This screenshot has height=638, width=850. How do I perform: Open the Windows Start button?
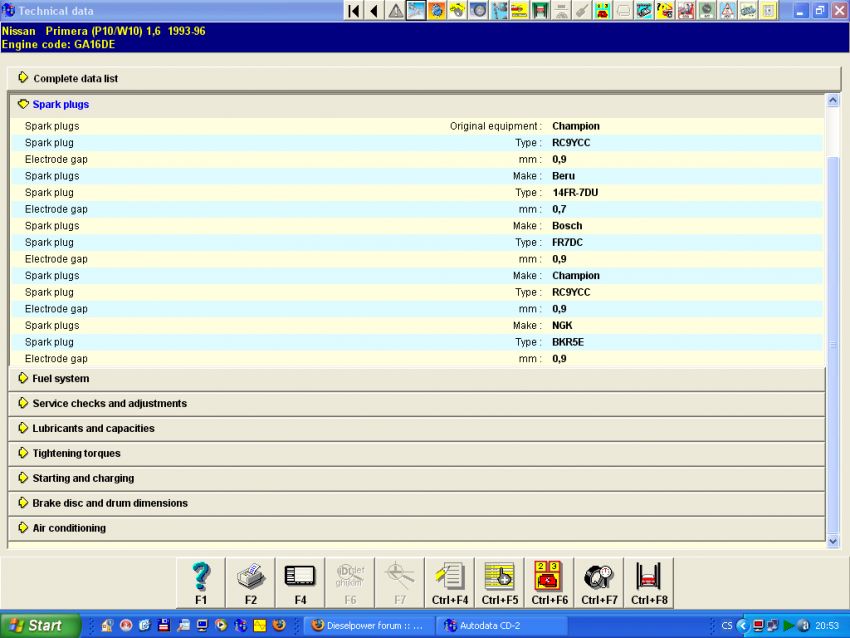41,626
